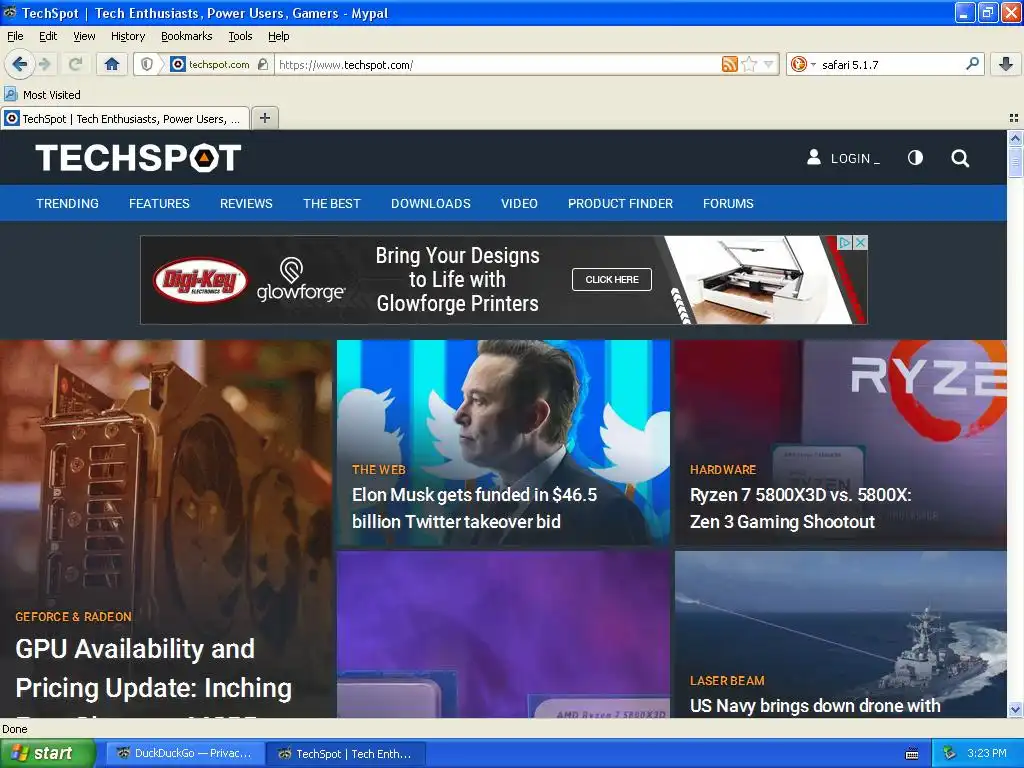Open PRODUCT FINDER nav link
Image resolution: width=1024 pixels, height=768 pixels.
(620, 204)
